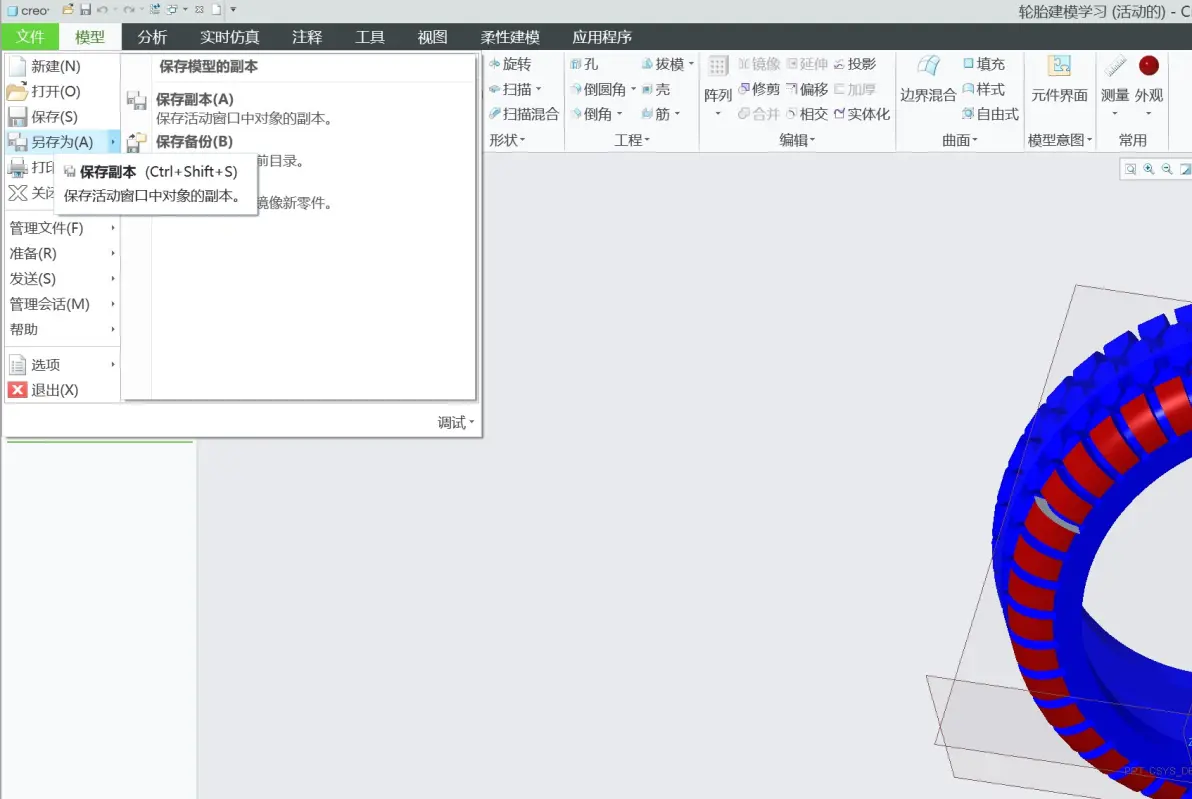The image size is (1192, 799).
Task: Open the Appearance (外观) red sphere icon
Action: tap(1148, 66)
